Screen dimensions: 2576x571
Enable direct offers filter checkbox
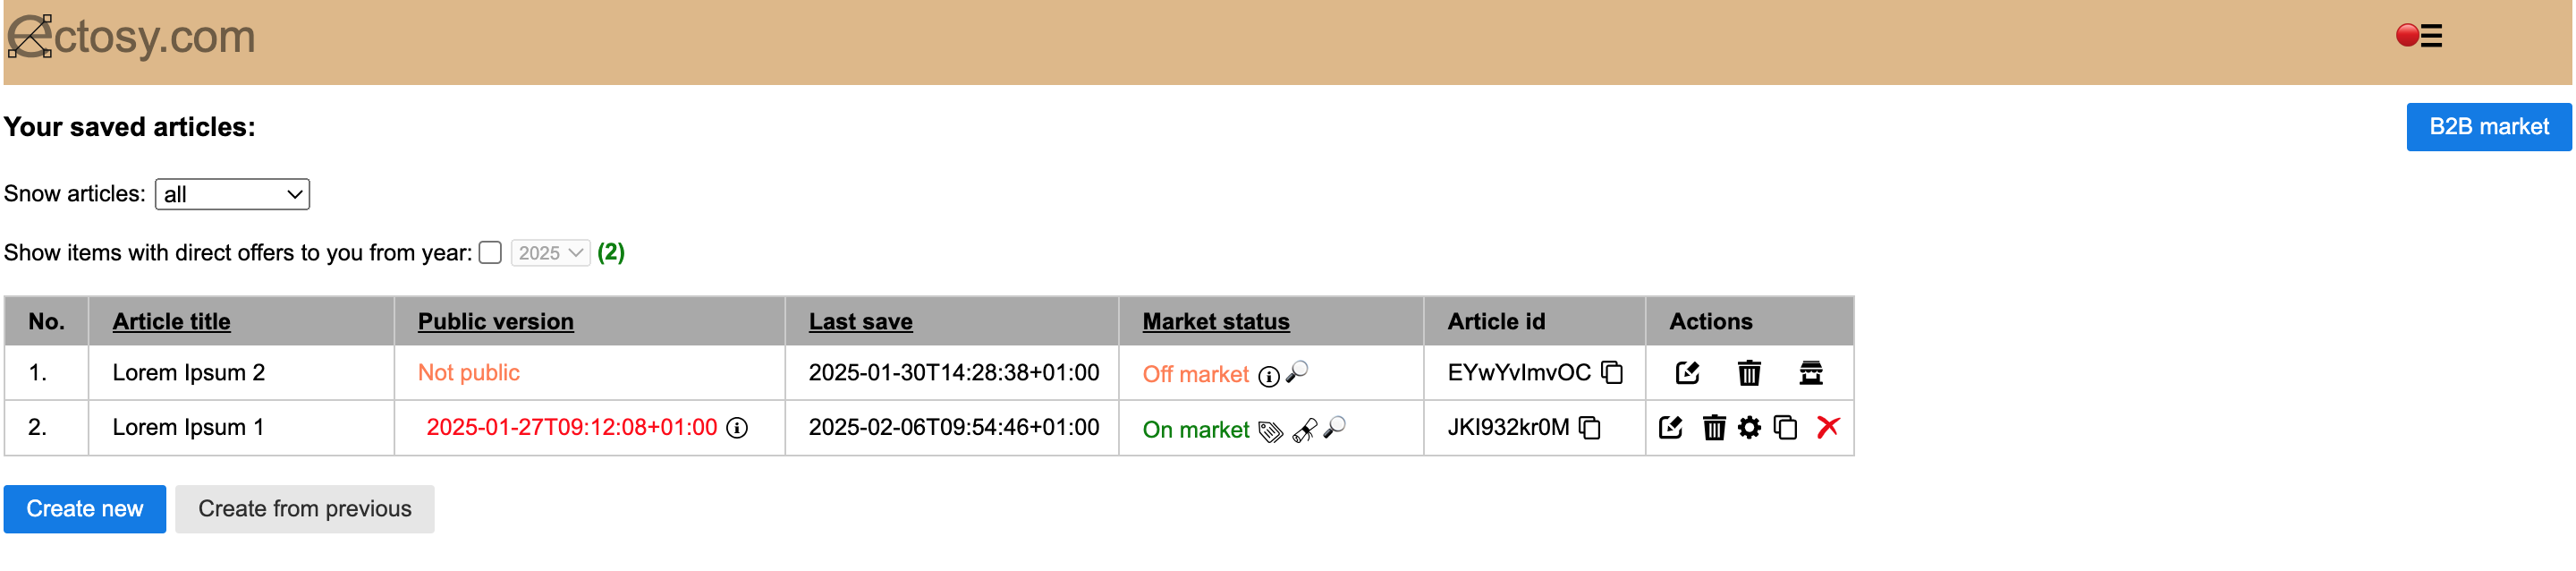[x=490, y=253]
